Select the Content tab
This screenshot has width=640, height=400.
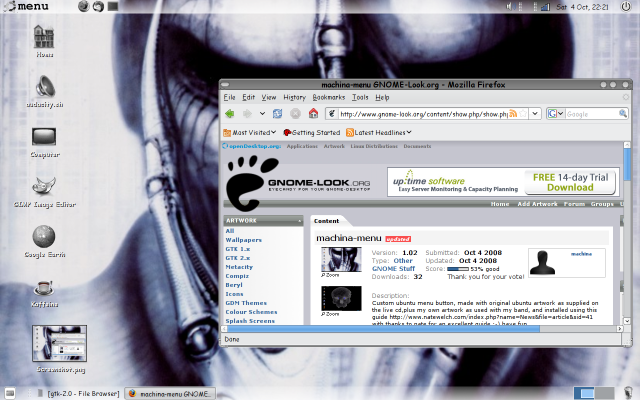click(x=326, y=221)
